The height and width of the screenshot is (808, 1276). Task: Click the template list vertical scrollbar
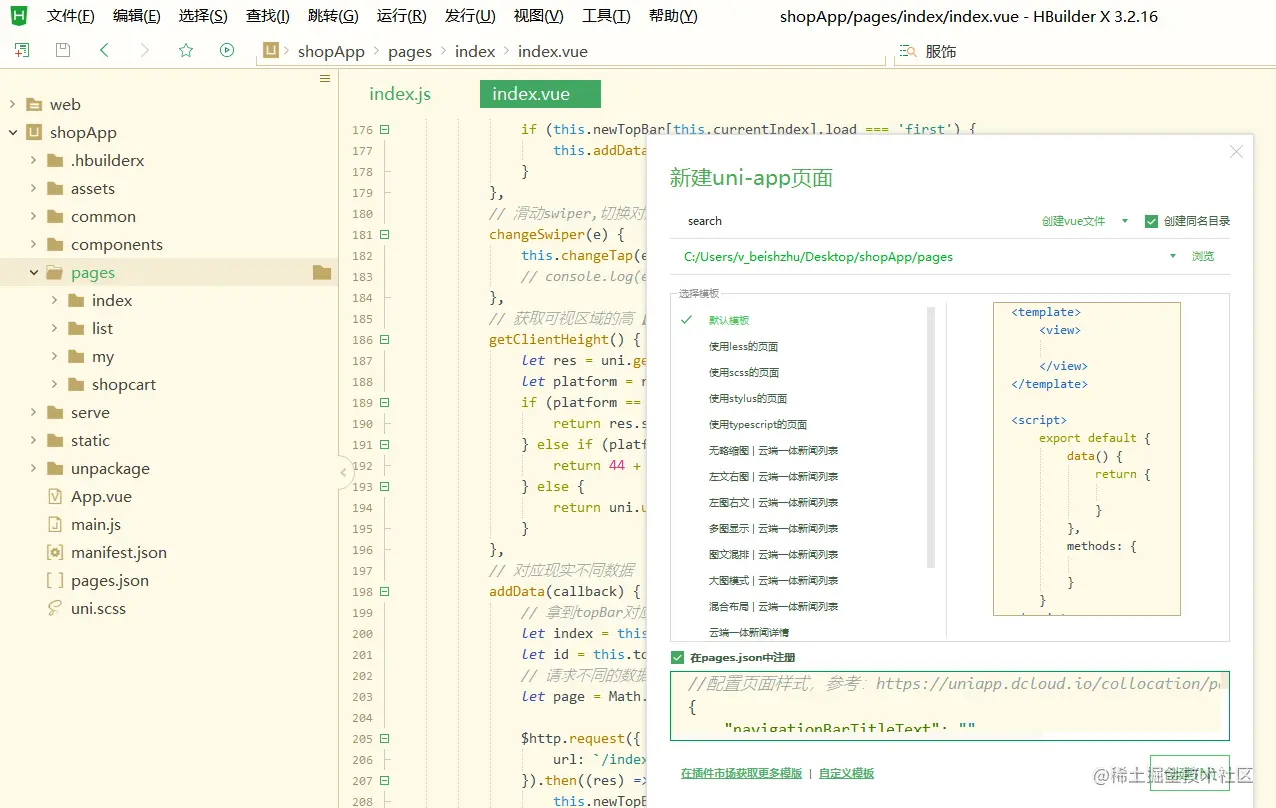coord(931,436)
